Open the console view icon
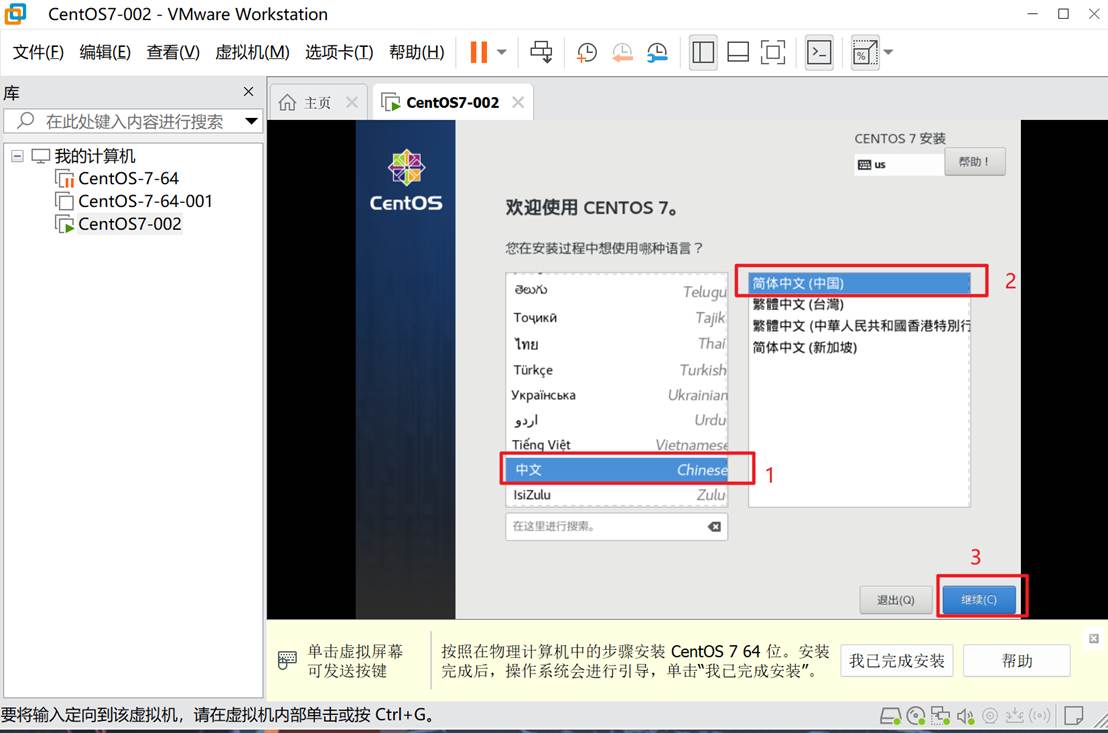 point(819,52)
